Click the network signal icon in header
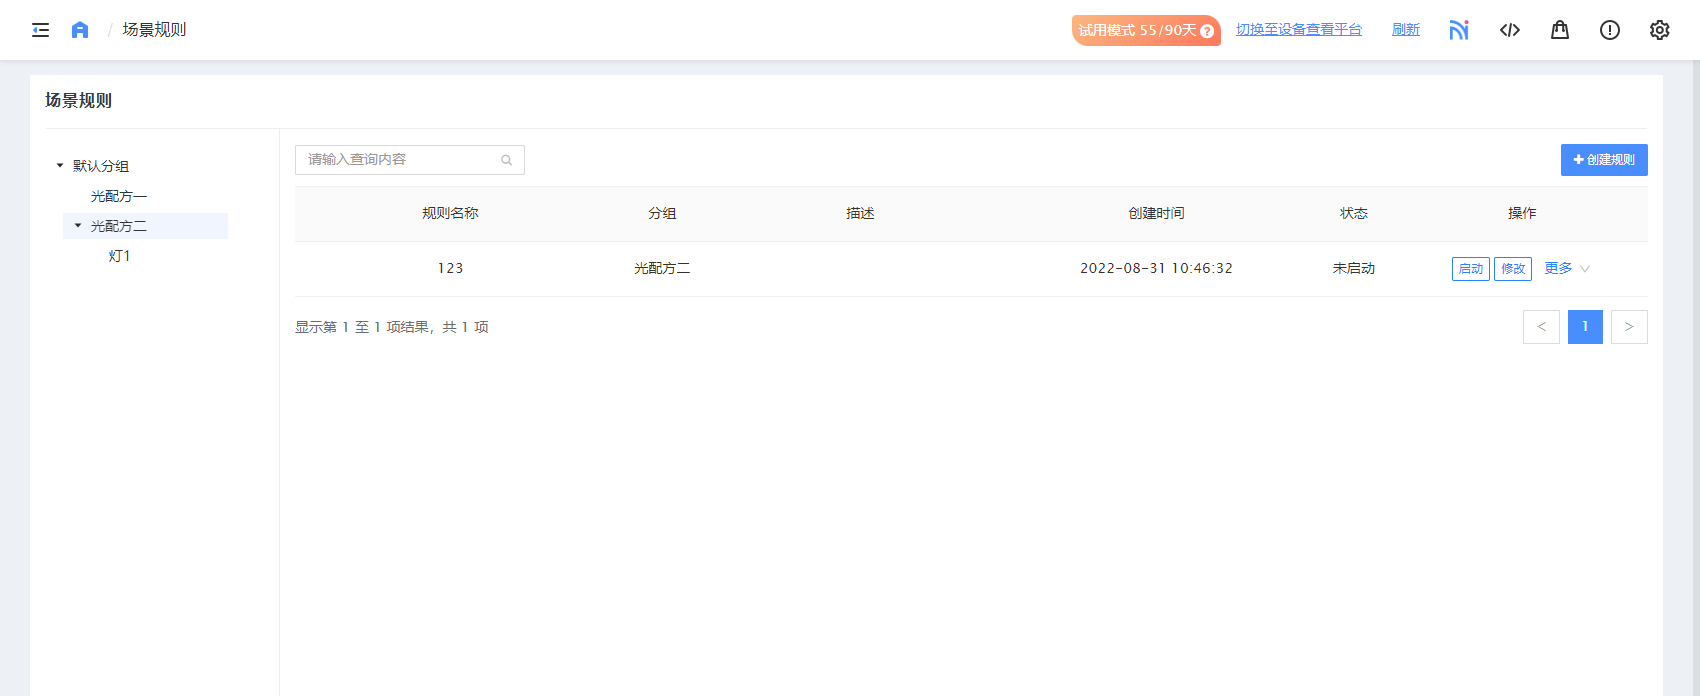This screenshot has height=696, width=1700. (1459, 30)
